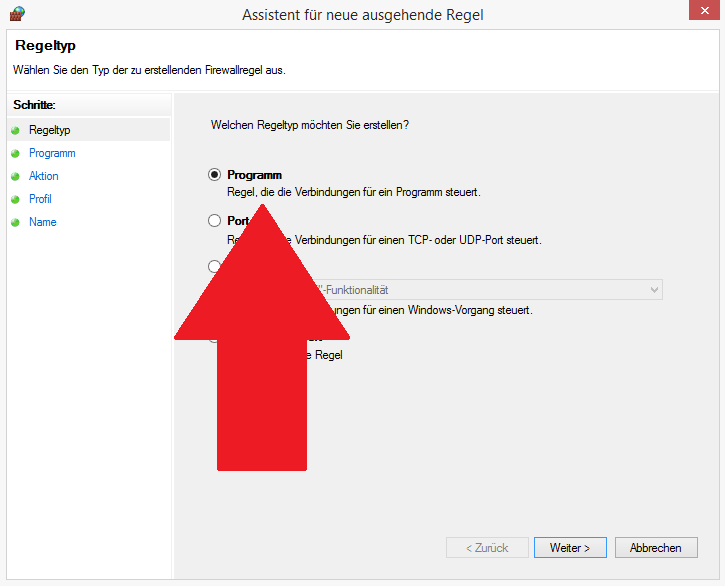Switch to the Name step

tap(43, 222)
